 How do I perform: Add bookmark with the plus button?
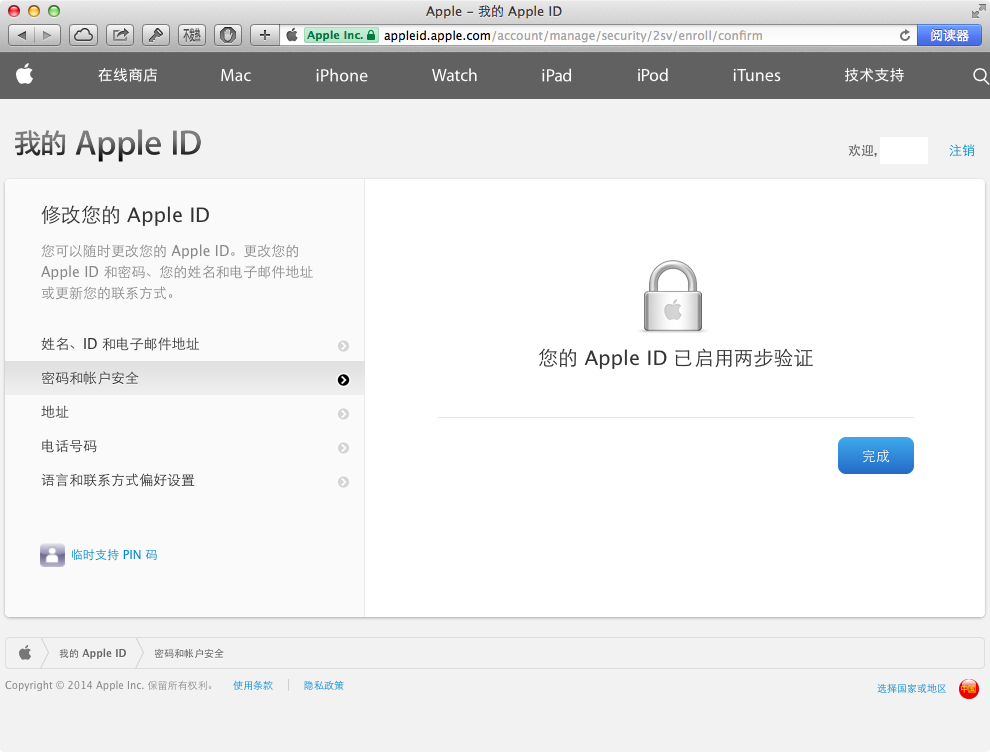click(265, 35)
